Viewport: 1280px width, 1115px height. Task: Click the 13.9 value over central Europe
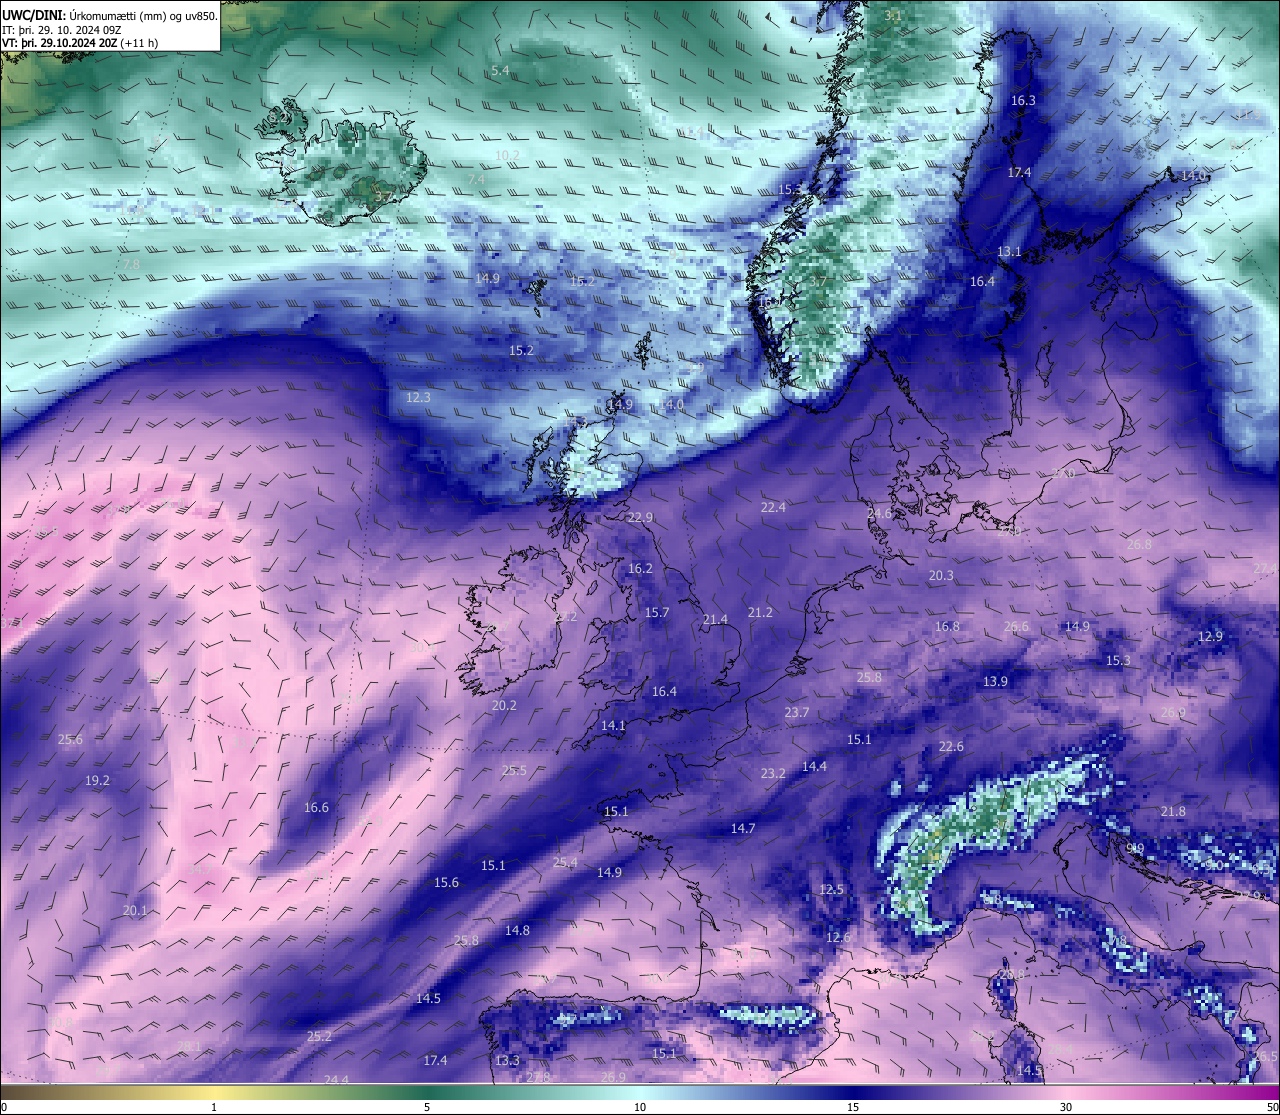coord(995,682)
